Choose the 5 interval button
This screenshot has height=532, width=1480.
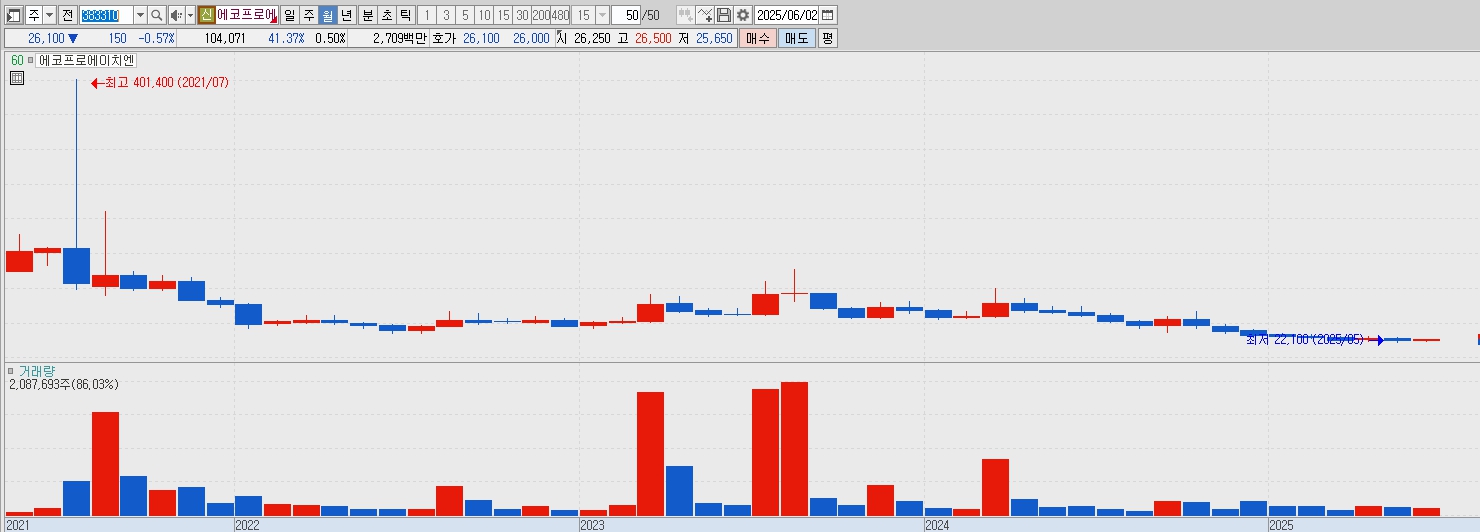[464, 15]
